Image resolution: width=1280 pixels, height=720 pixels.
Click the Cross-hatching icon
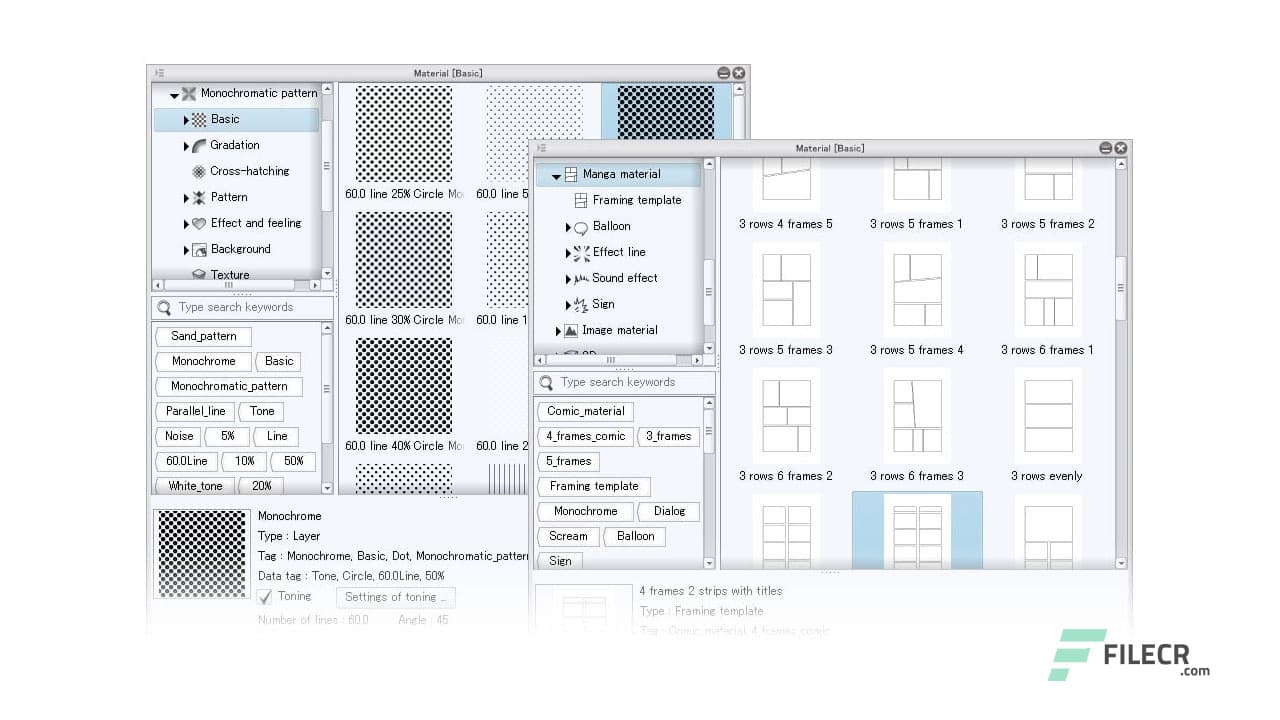pyautogui.click(x=199, y=171)
